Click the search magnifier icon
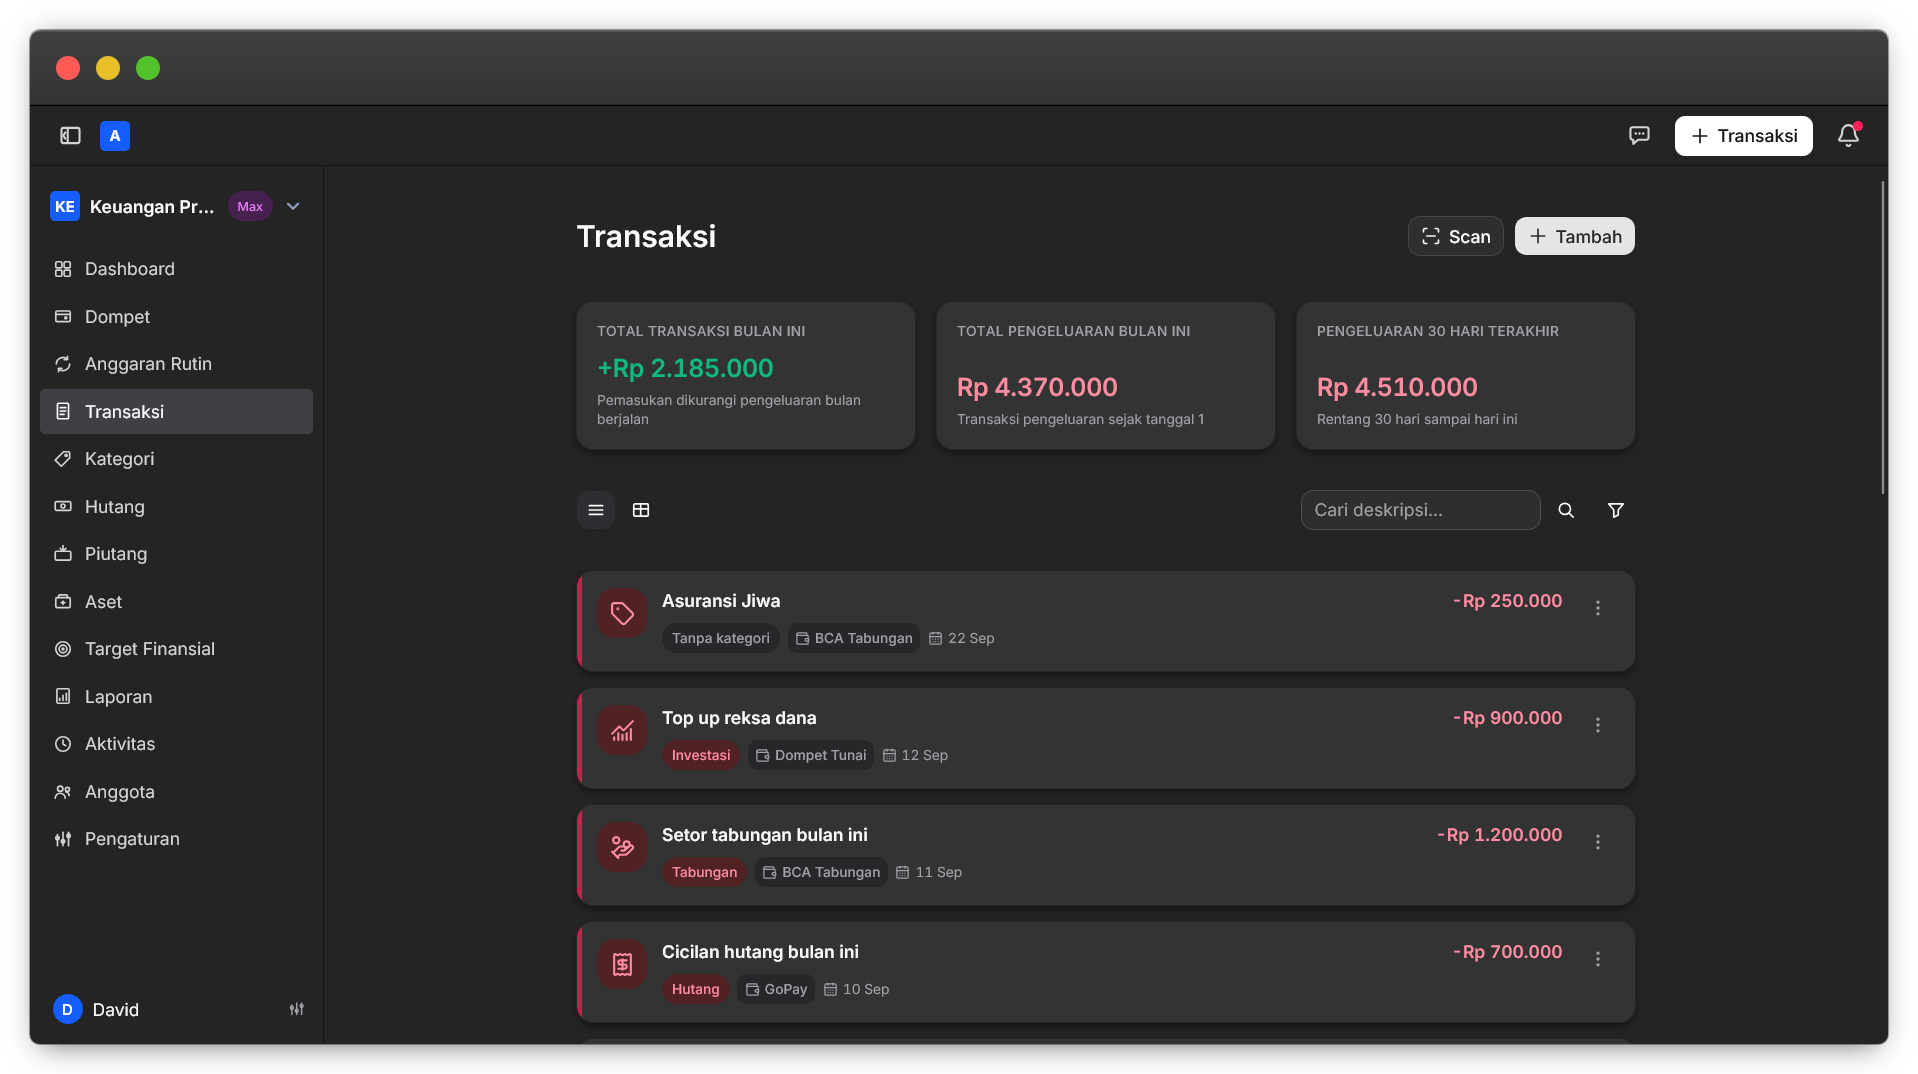This screenshot has height=1074, width=1918. tap(1566, 510)
